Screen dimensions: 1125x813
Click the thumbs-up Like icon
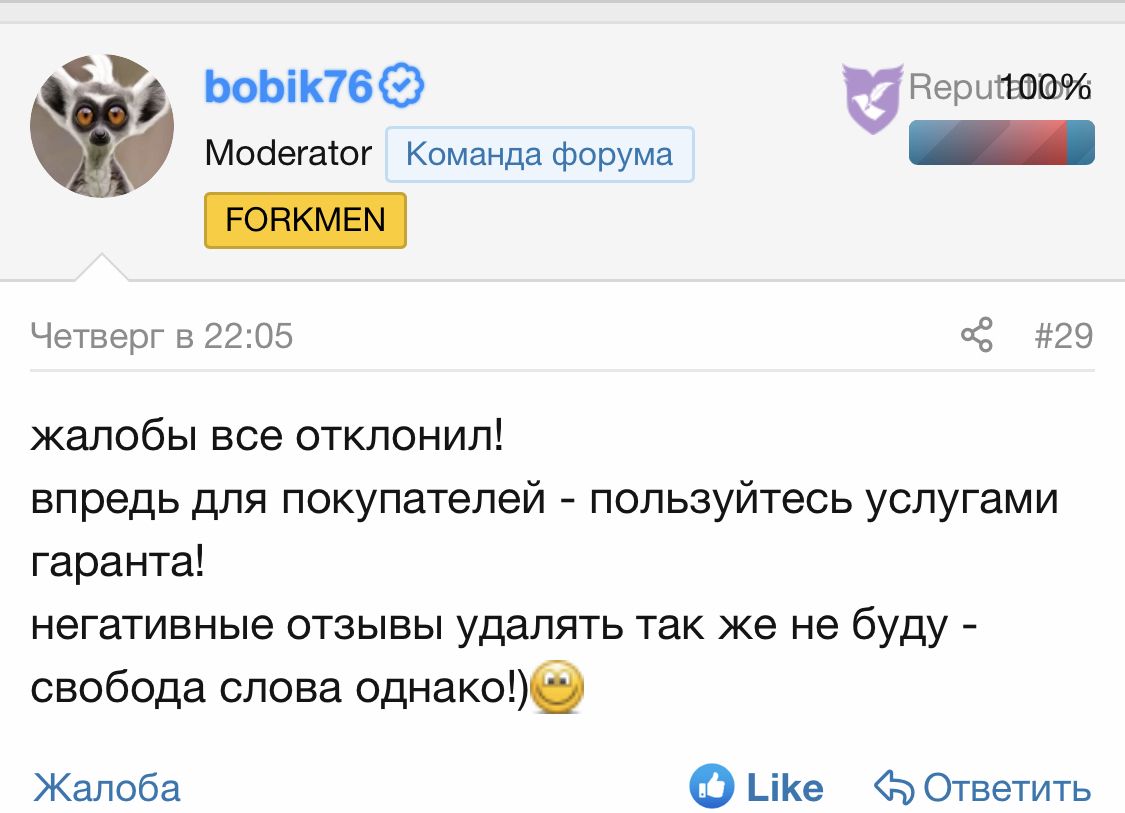pyautogui.click(x=713, y=787)
